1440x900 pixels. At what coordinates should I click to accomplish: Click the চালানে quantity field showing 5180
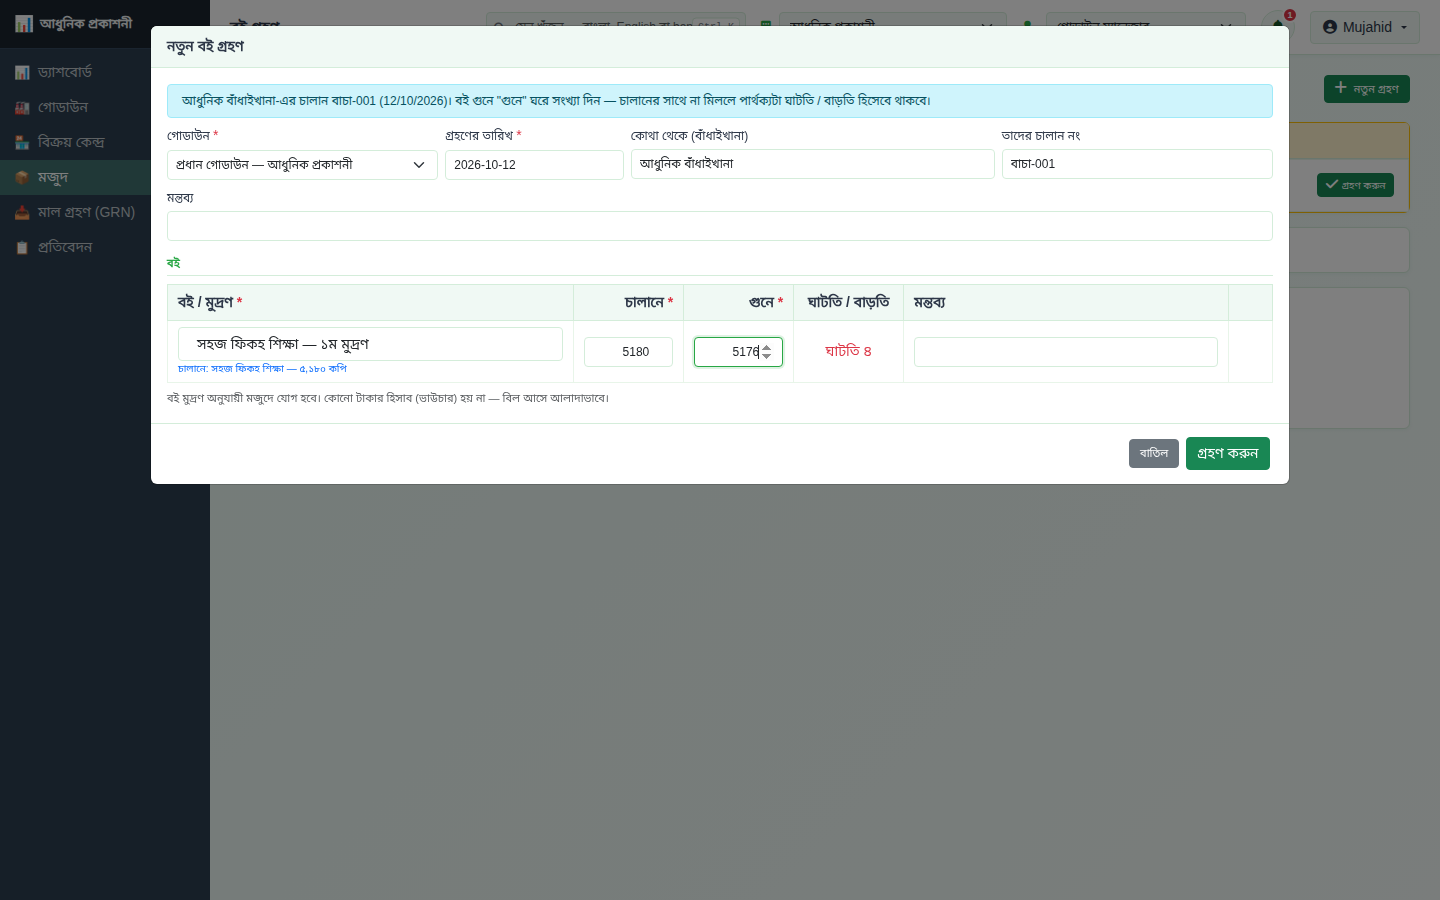coord(628,352)
